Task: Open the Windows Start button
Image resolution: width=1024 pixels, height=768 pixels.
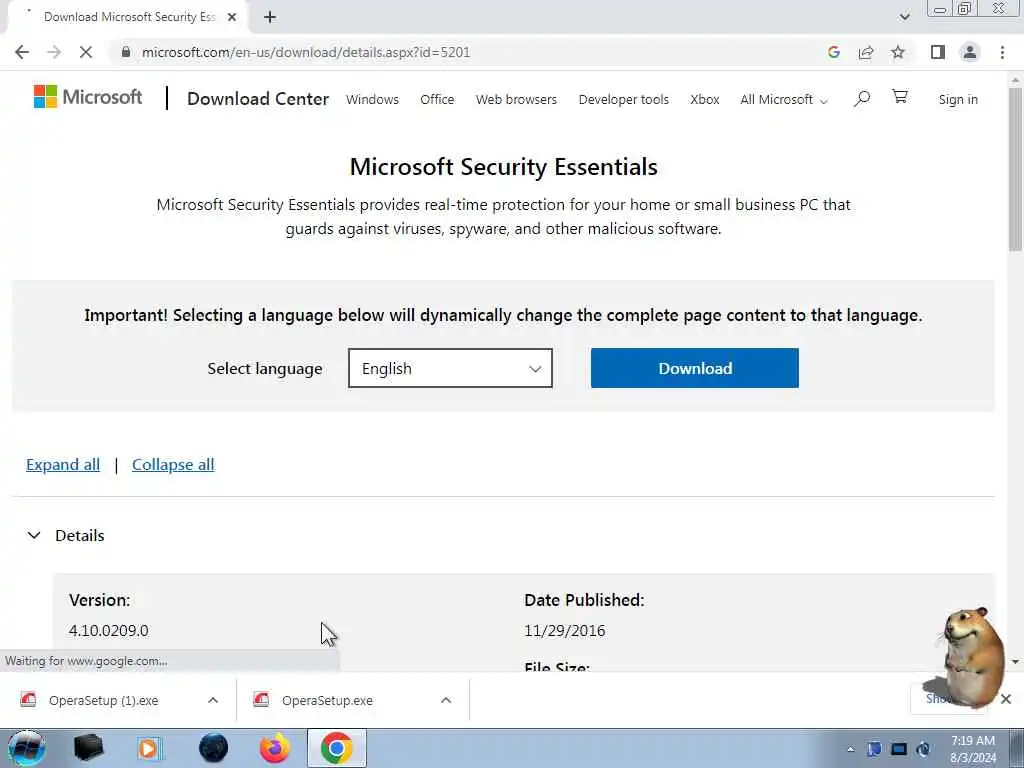Action: [x=26, y=748]
